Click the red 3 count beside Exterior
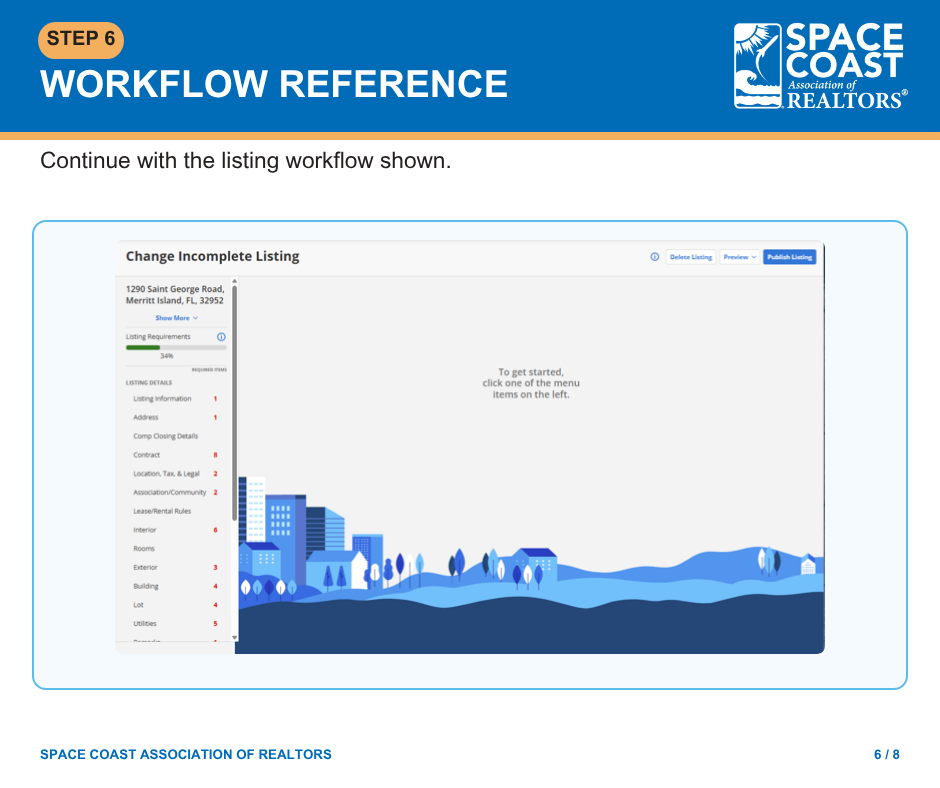This screenshot has width=940, height=788. click(x=215, y=567)
